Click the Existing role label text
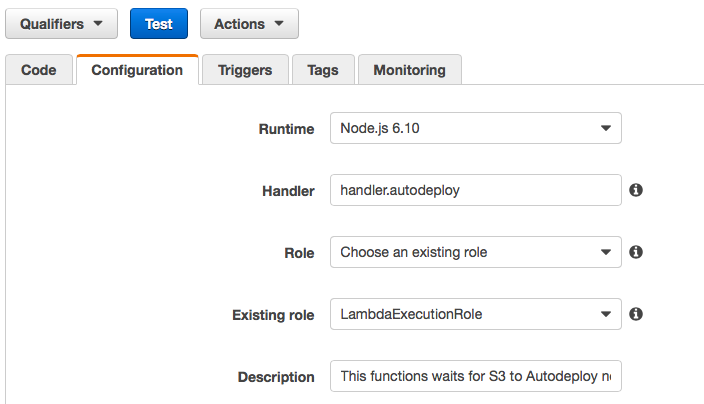 [273, 314]
